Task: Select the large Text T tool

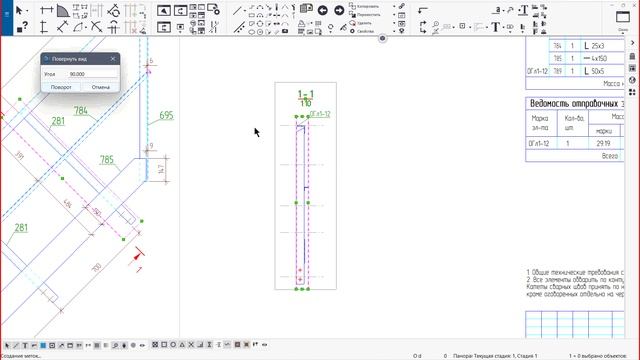Action: 495,27
